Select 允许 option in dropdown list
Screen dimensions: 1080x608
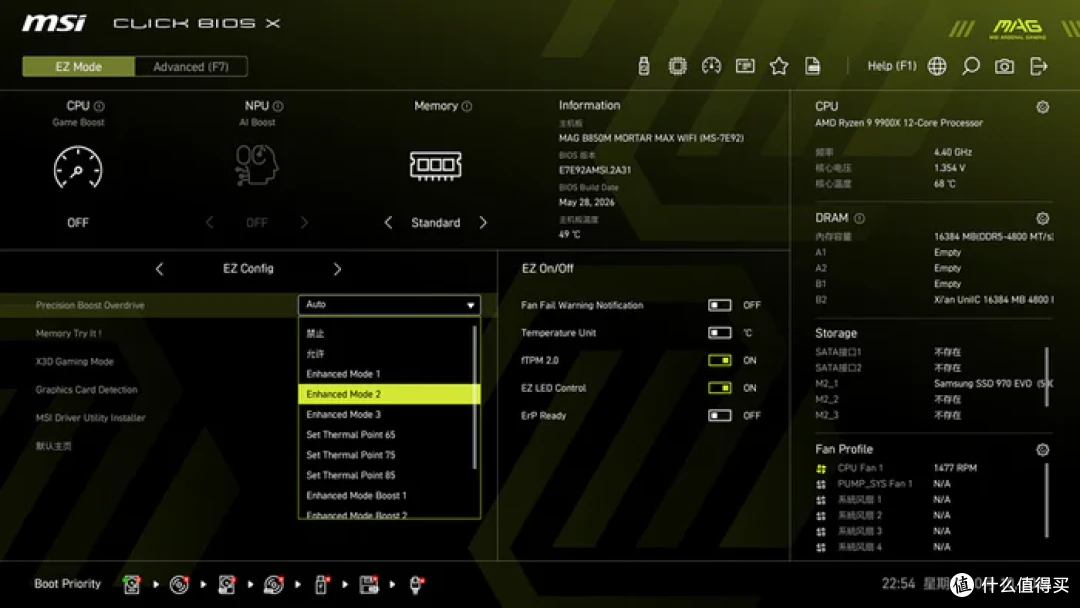pyautogui.click(x=385, y=354)
